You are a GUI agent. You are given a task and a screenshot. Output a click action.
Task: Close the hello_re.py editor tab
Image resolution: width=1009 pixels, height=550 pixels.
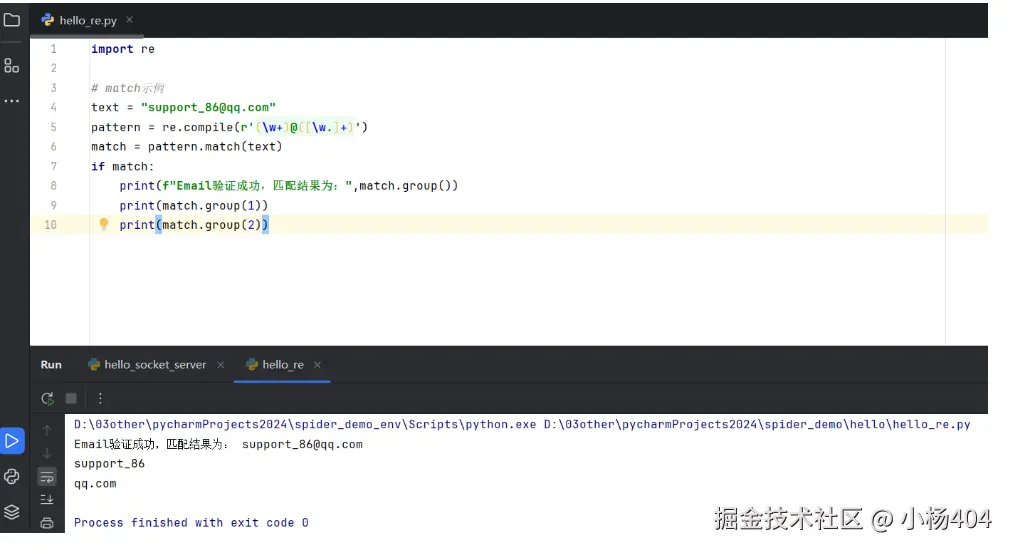(x=129, y=20)
